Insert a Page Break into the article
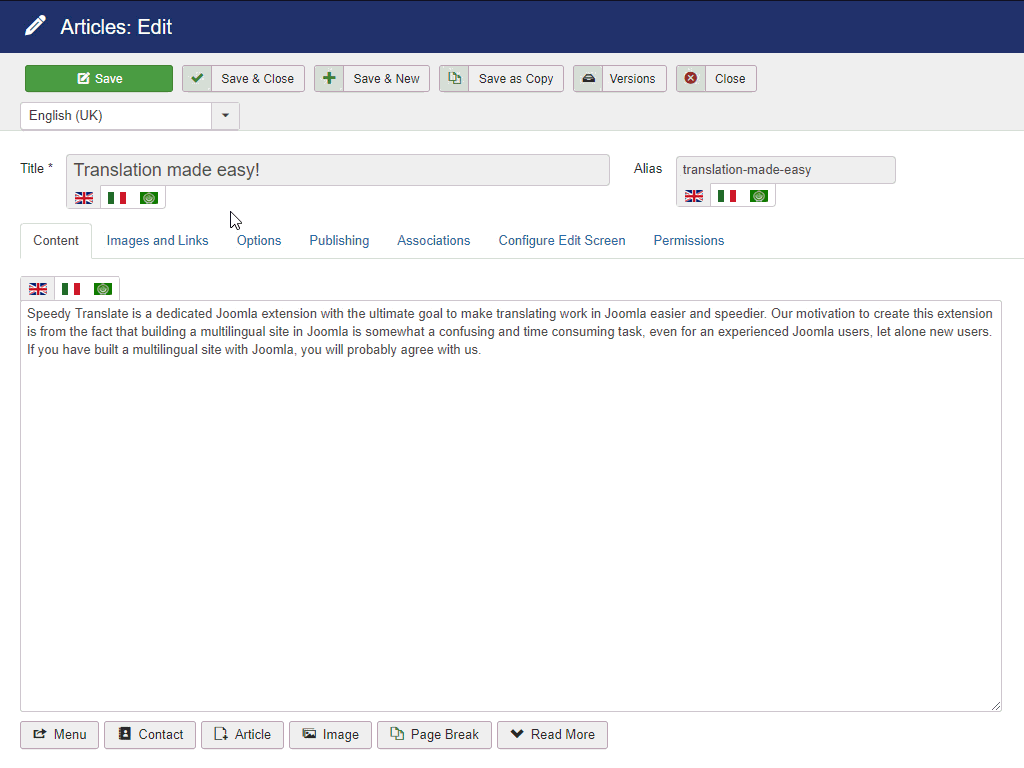Image resolution: width=1024 pixels, height=768 pixels. click(434, 734)
